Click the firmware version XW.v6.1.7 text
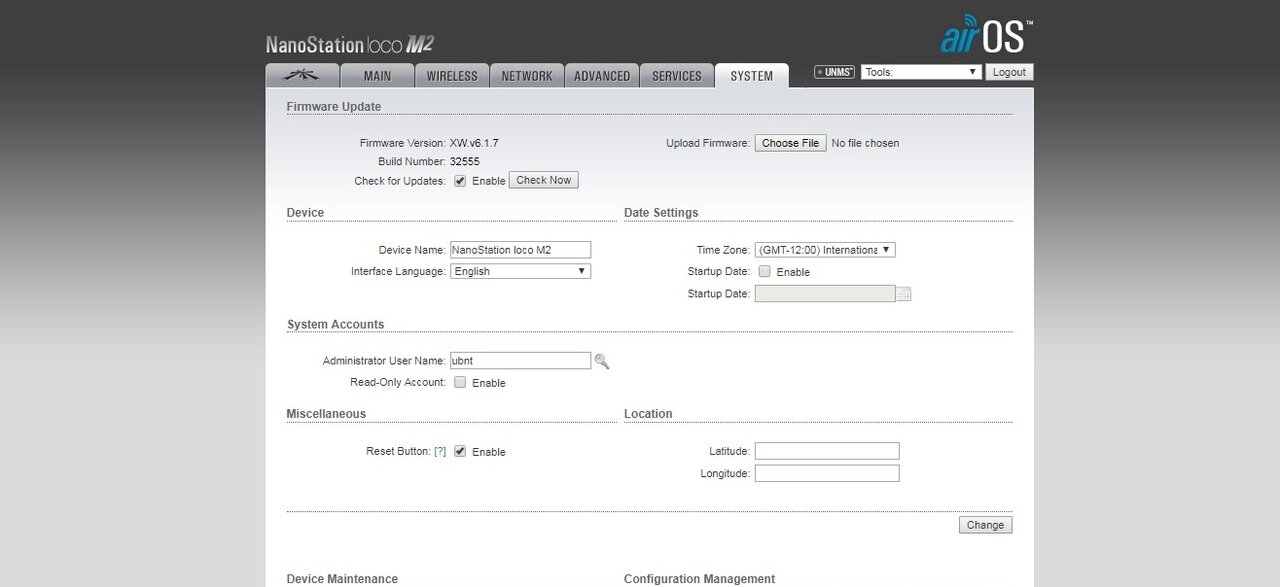This screenshot has width=1280, height=587. pyautogui.click(x=474, y=143)
